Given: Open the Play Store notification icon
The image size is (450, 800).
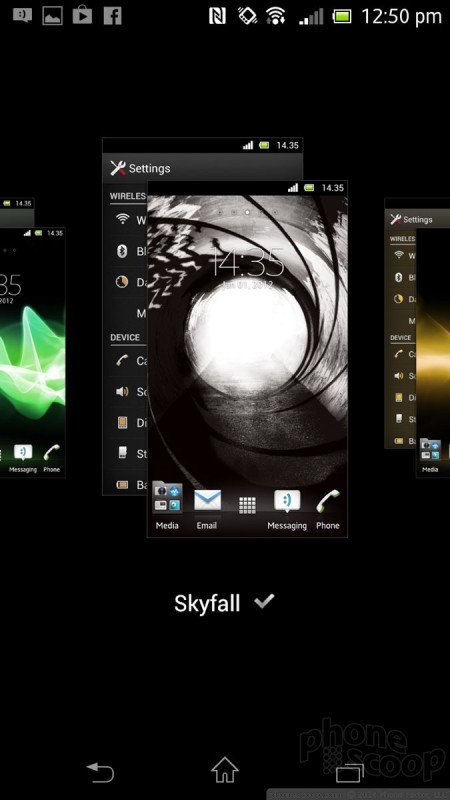Looking at the screenshot, I should tap(82, 16).
